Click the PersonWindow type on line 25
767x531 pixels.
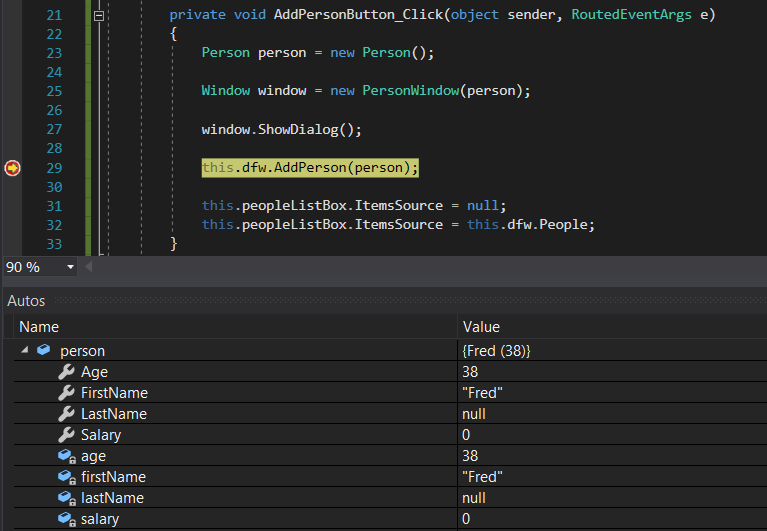[411, 90]
